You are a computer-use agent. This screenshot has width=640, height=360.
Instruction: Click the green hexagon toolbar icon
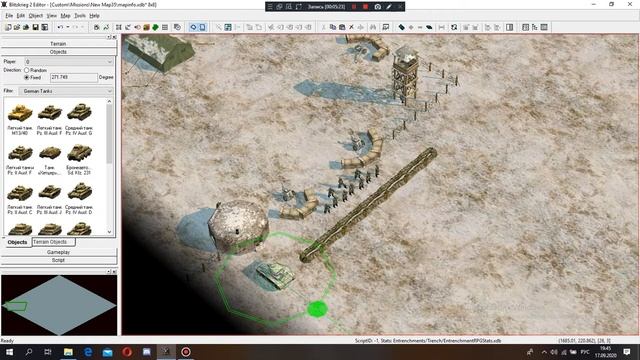pyautogui.click(x=156, y=27)
